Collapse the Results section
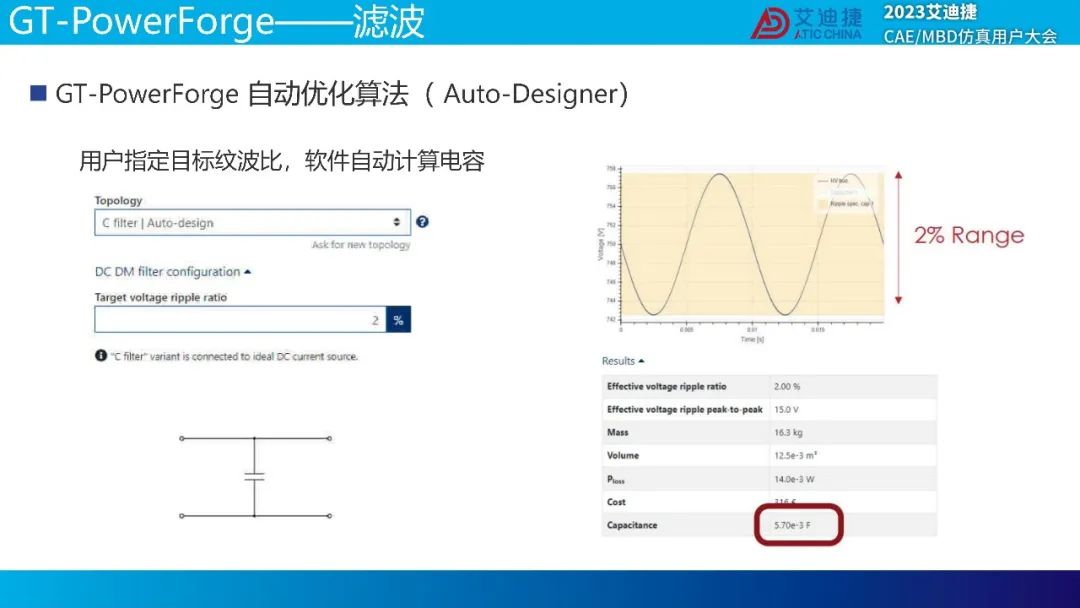 pos(623,361)
